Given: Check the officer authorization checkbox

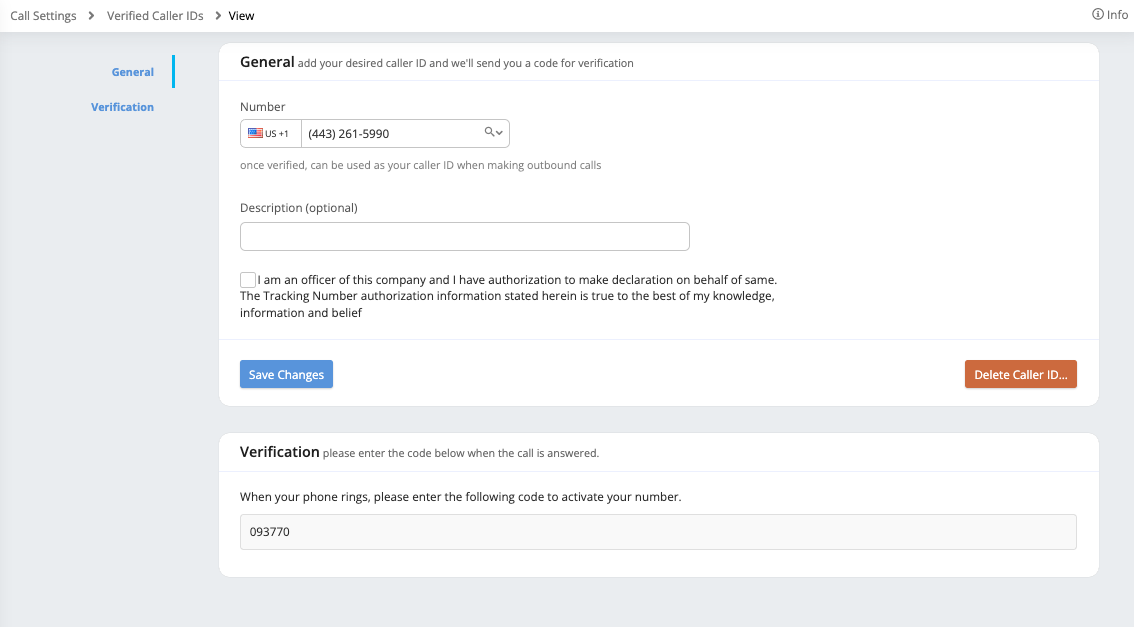Looking at the screenshot, I should (248, 280).
